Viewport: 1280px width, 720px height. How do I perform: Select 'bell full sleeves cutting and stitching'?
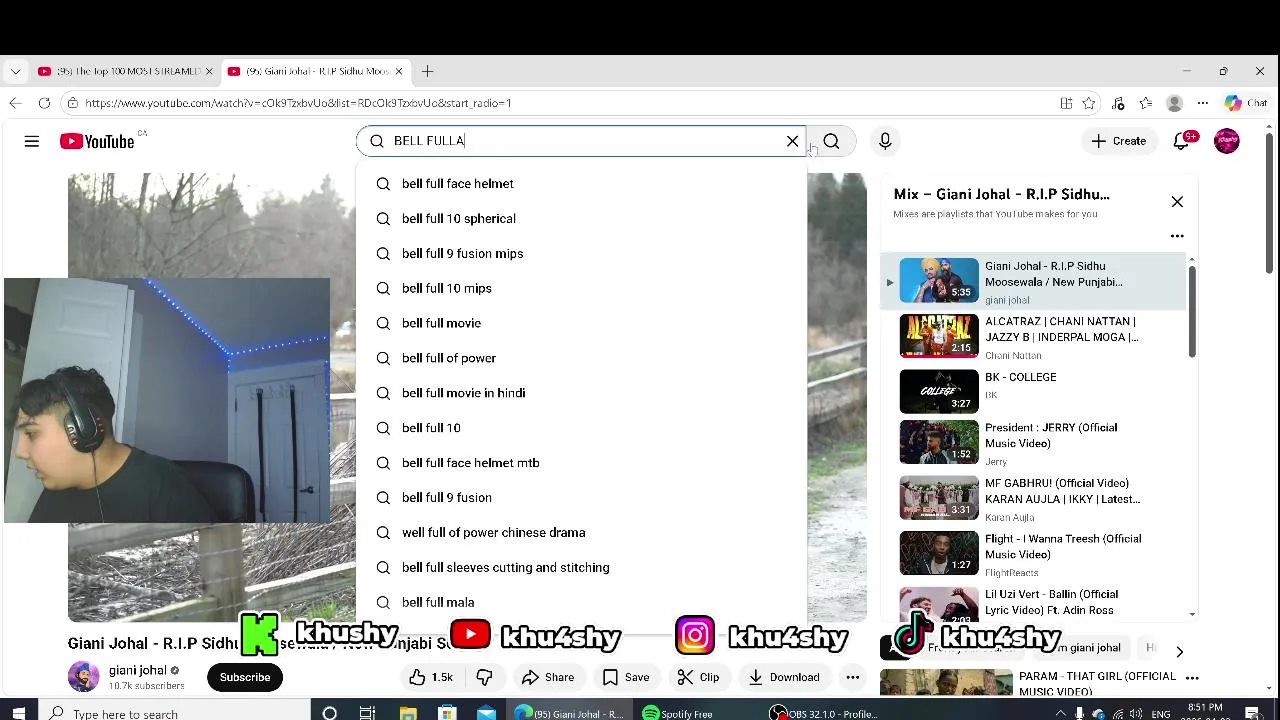pyautogui.click(x=581, y=567)
